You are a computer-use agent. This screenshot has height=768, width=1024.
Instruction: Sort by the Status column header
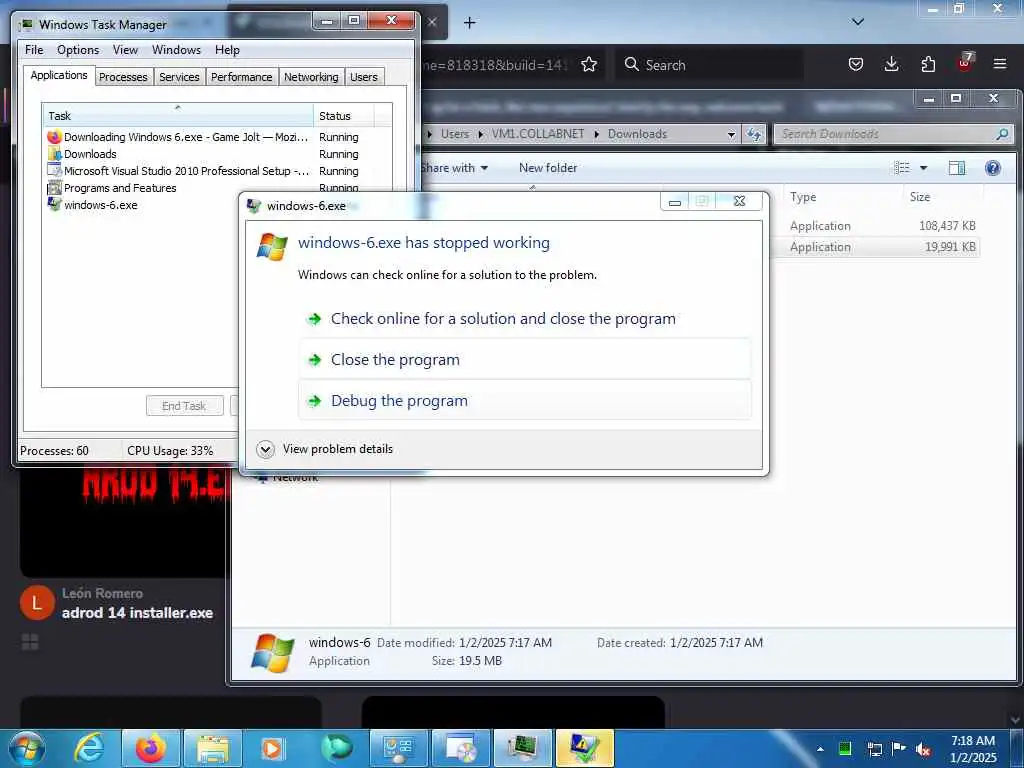pos(344,116)
